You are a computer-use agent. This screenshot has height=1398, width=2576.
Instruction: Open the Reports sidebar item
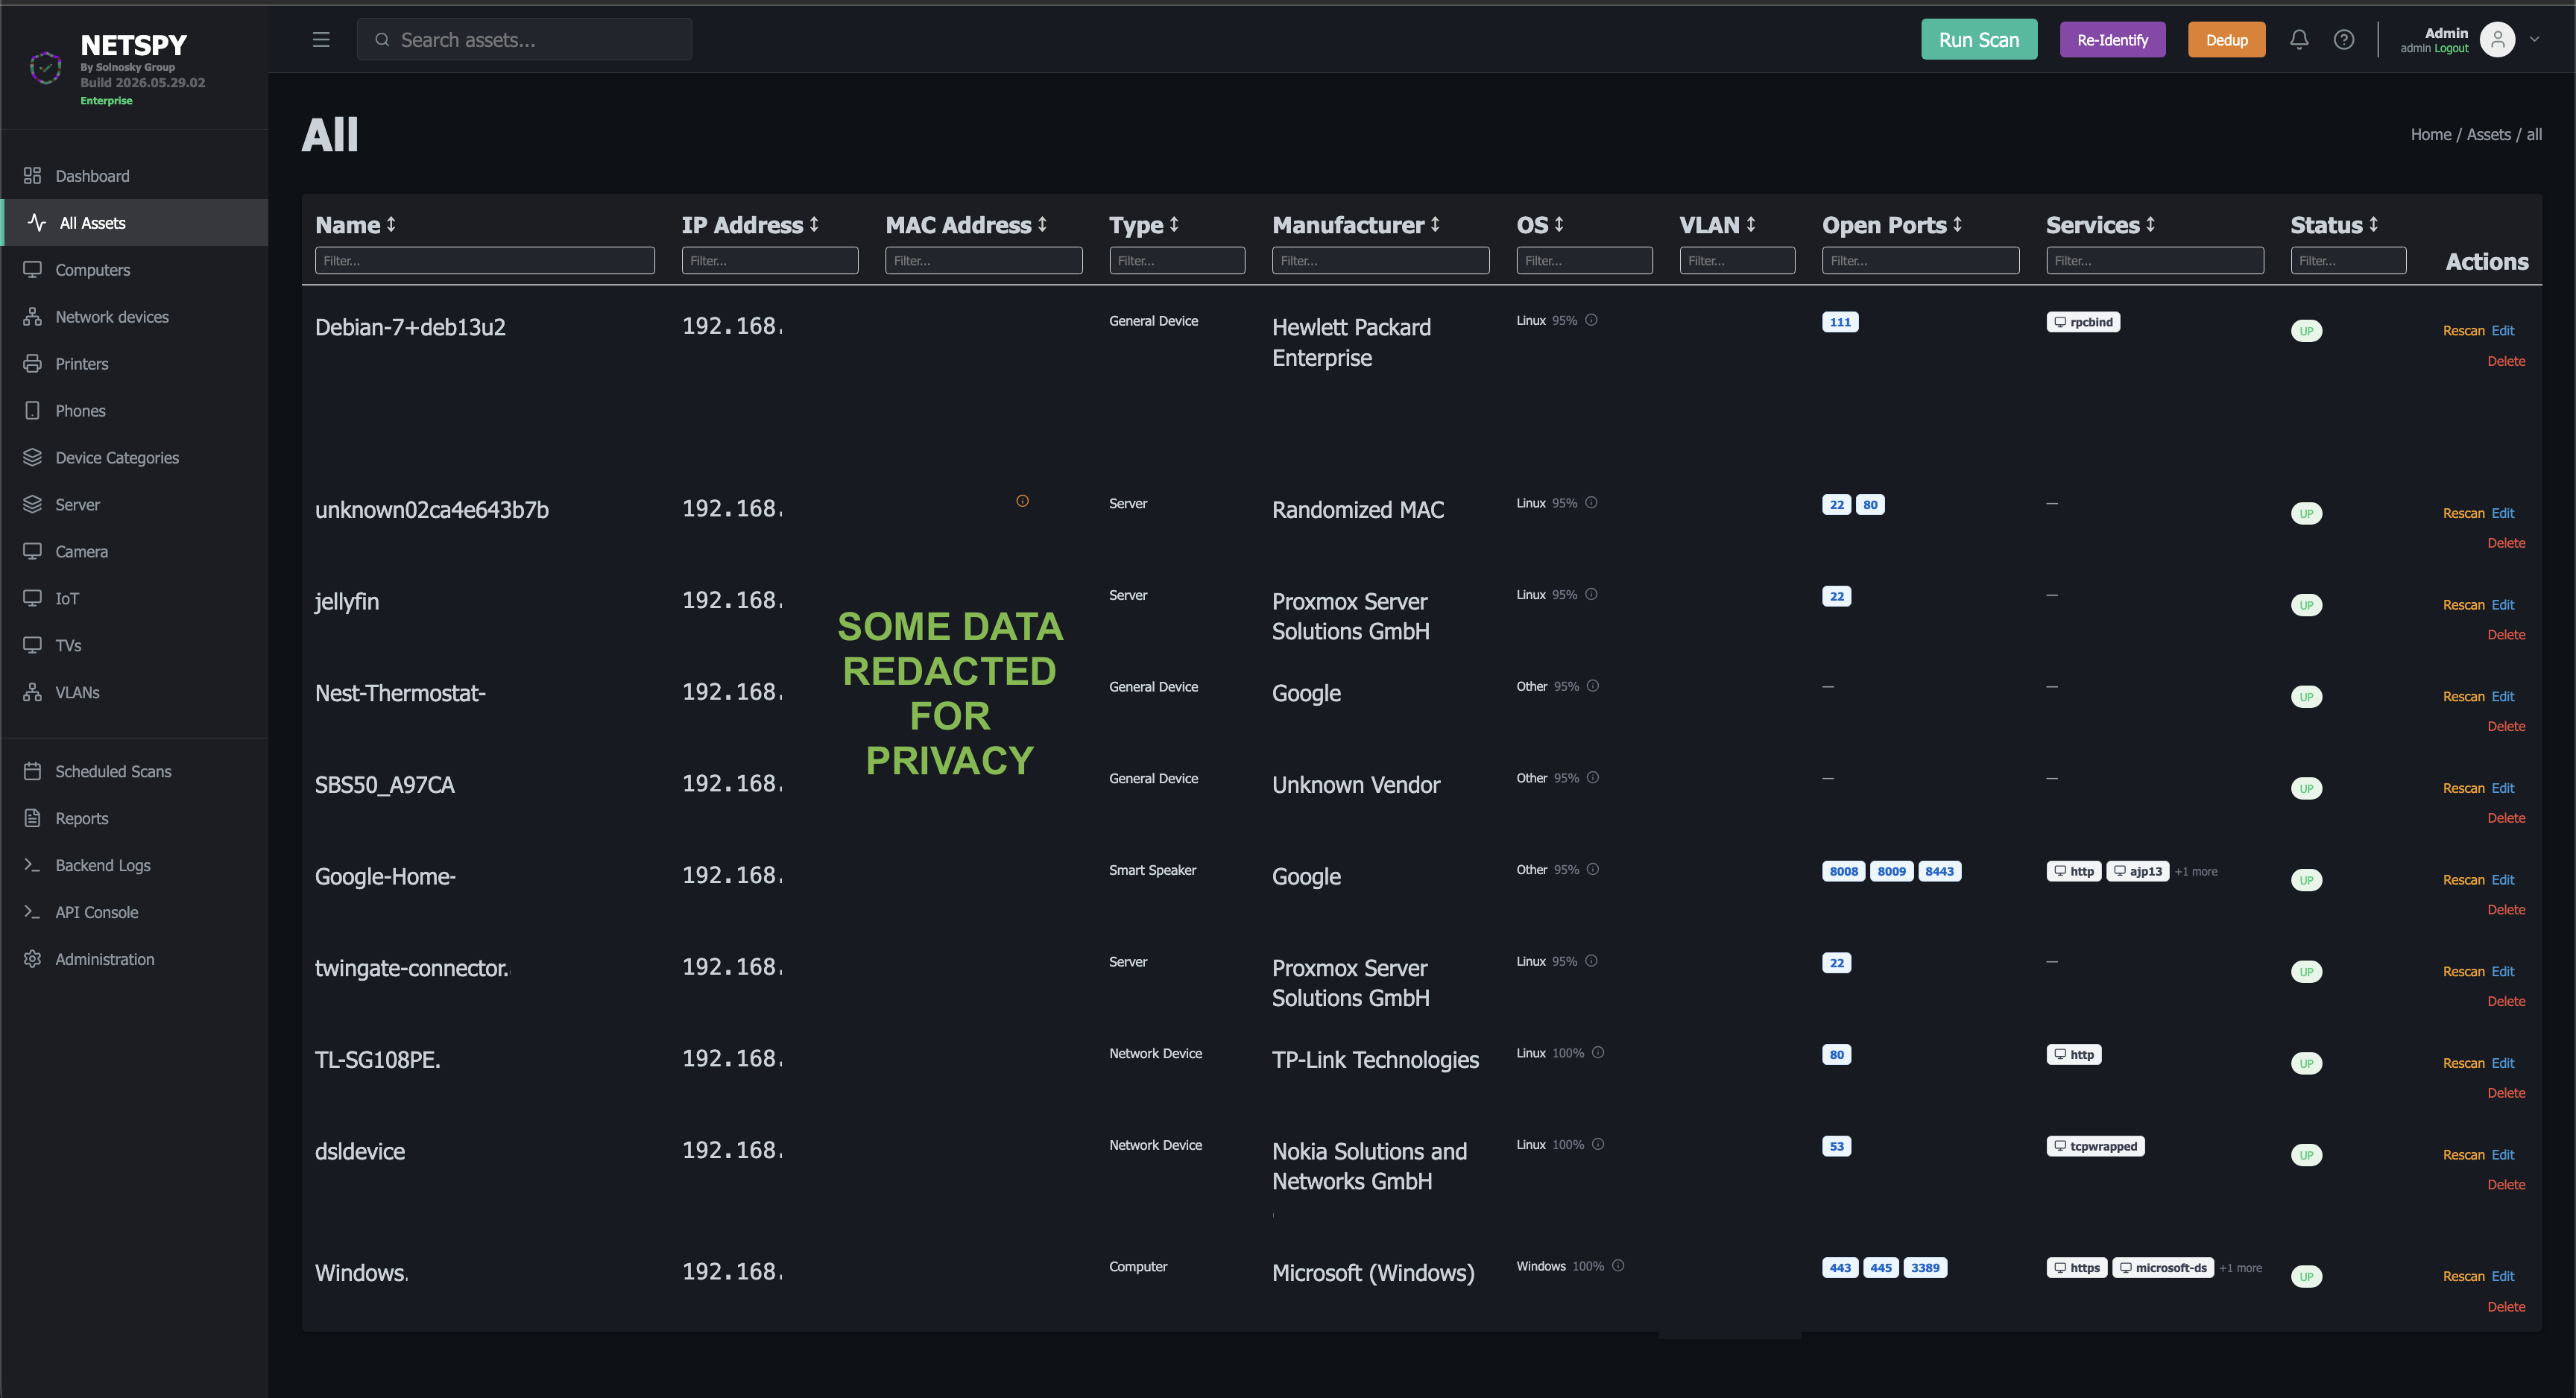(135, 819)
